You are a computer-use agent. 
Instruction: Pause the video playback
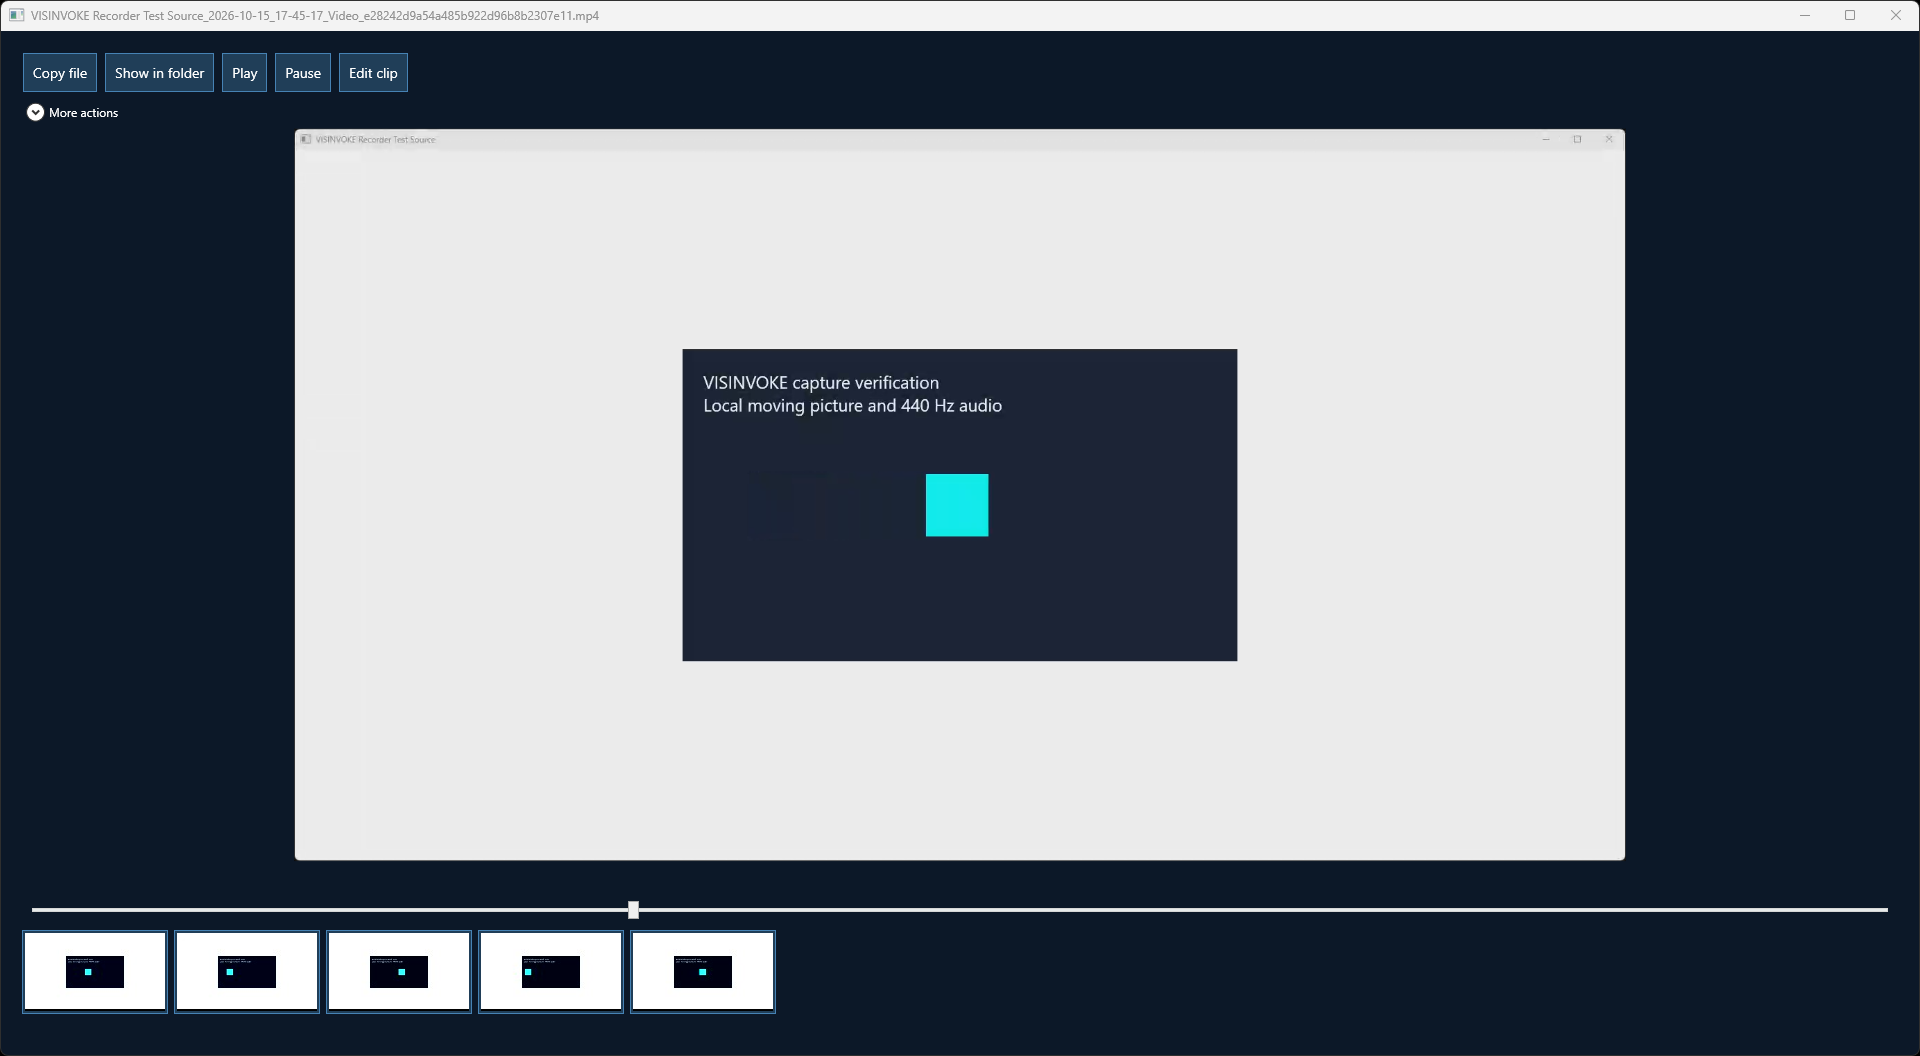[x=303, y=73]
